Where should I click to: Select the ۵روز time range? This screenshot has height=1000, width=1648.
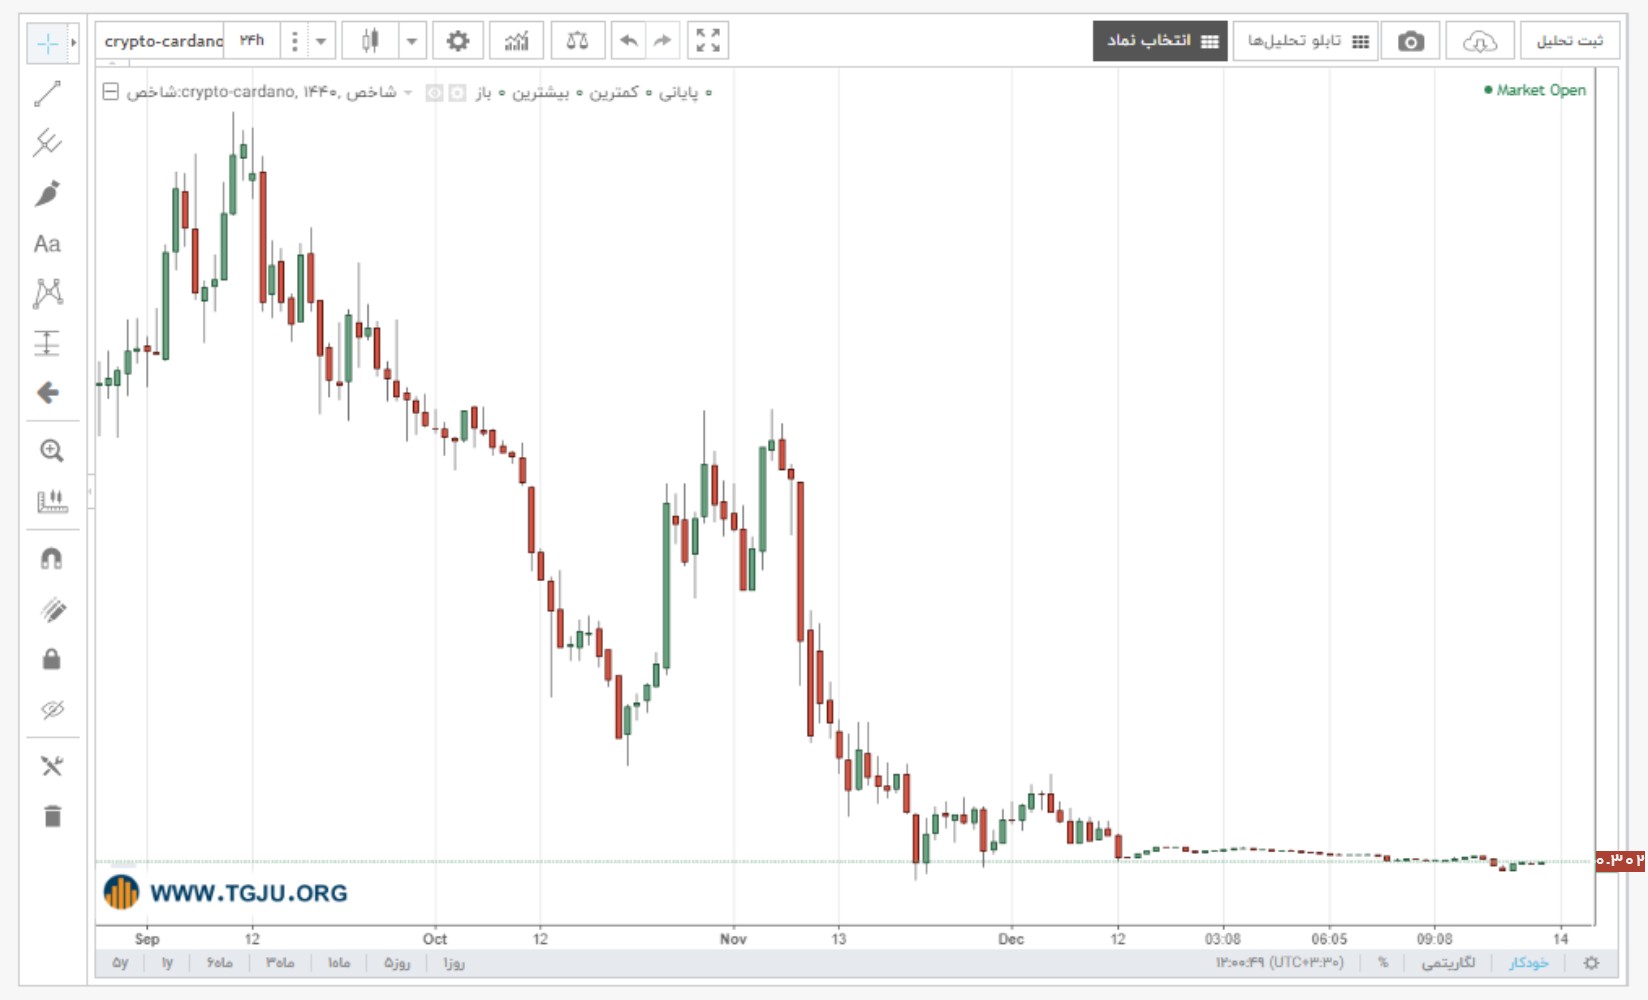(397, 963)
